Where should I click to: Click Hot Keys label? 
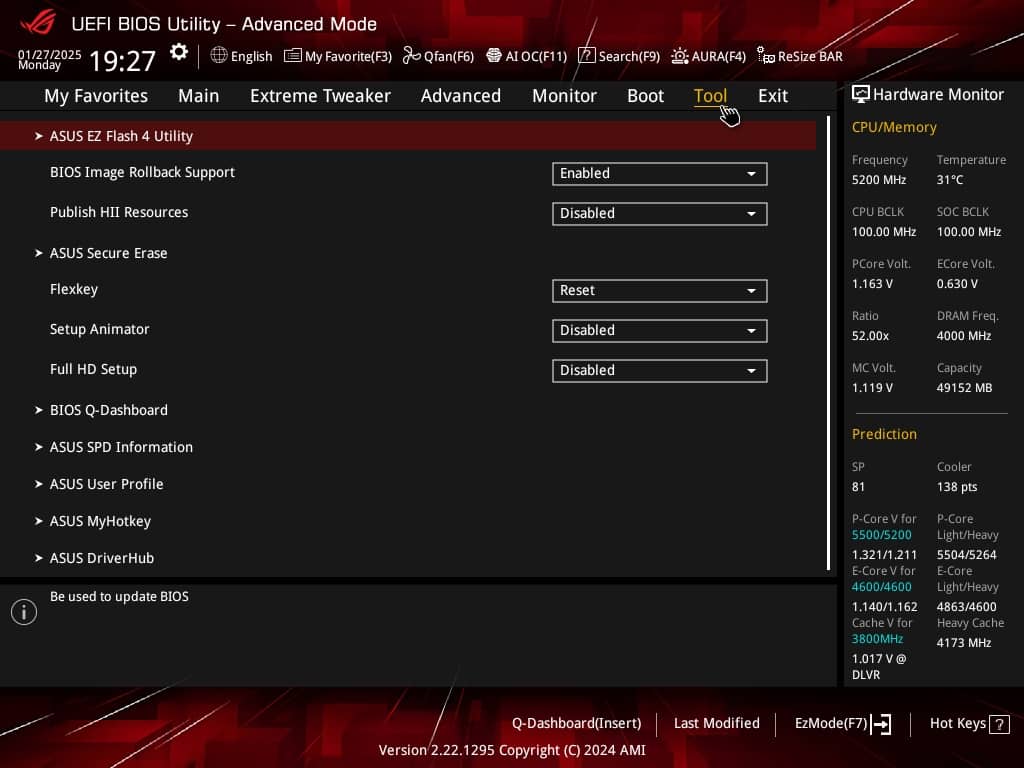[957, 724]
